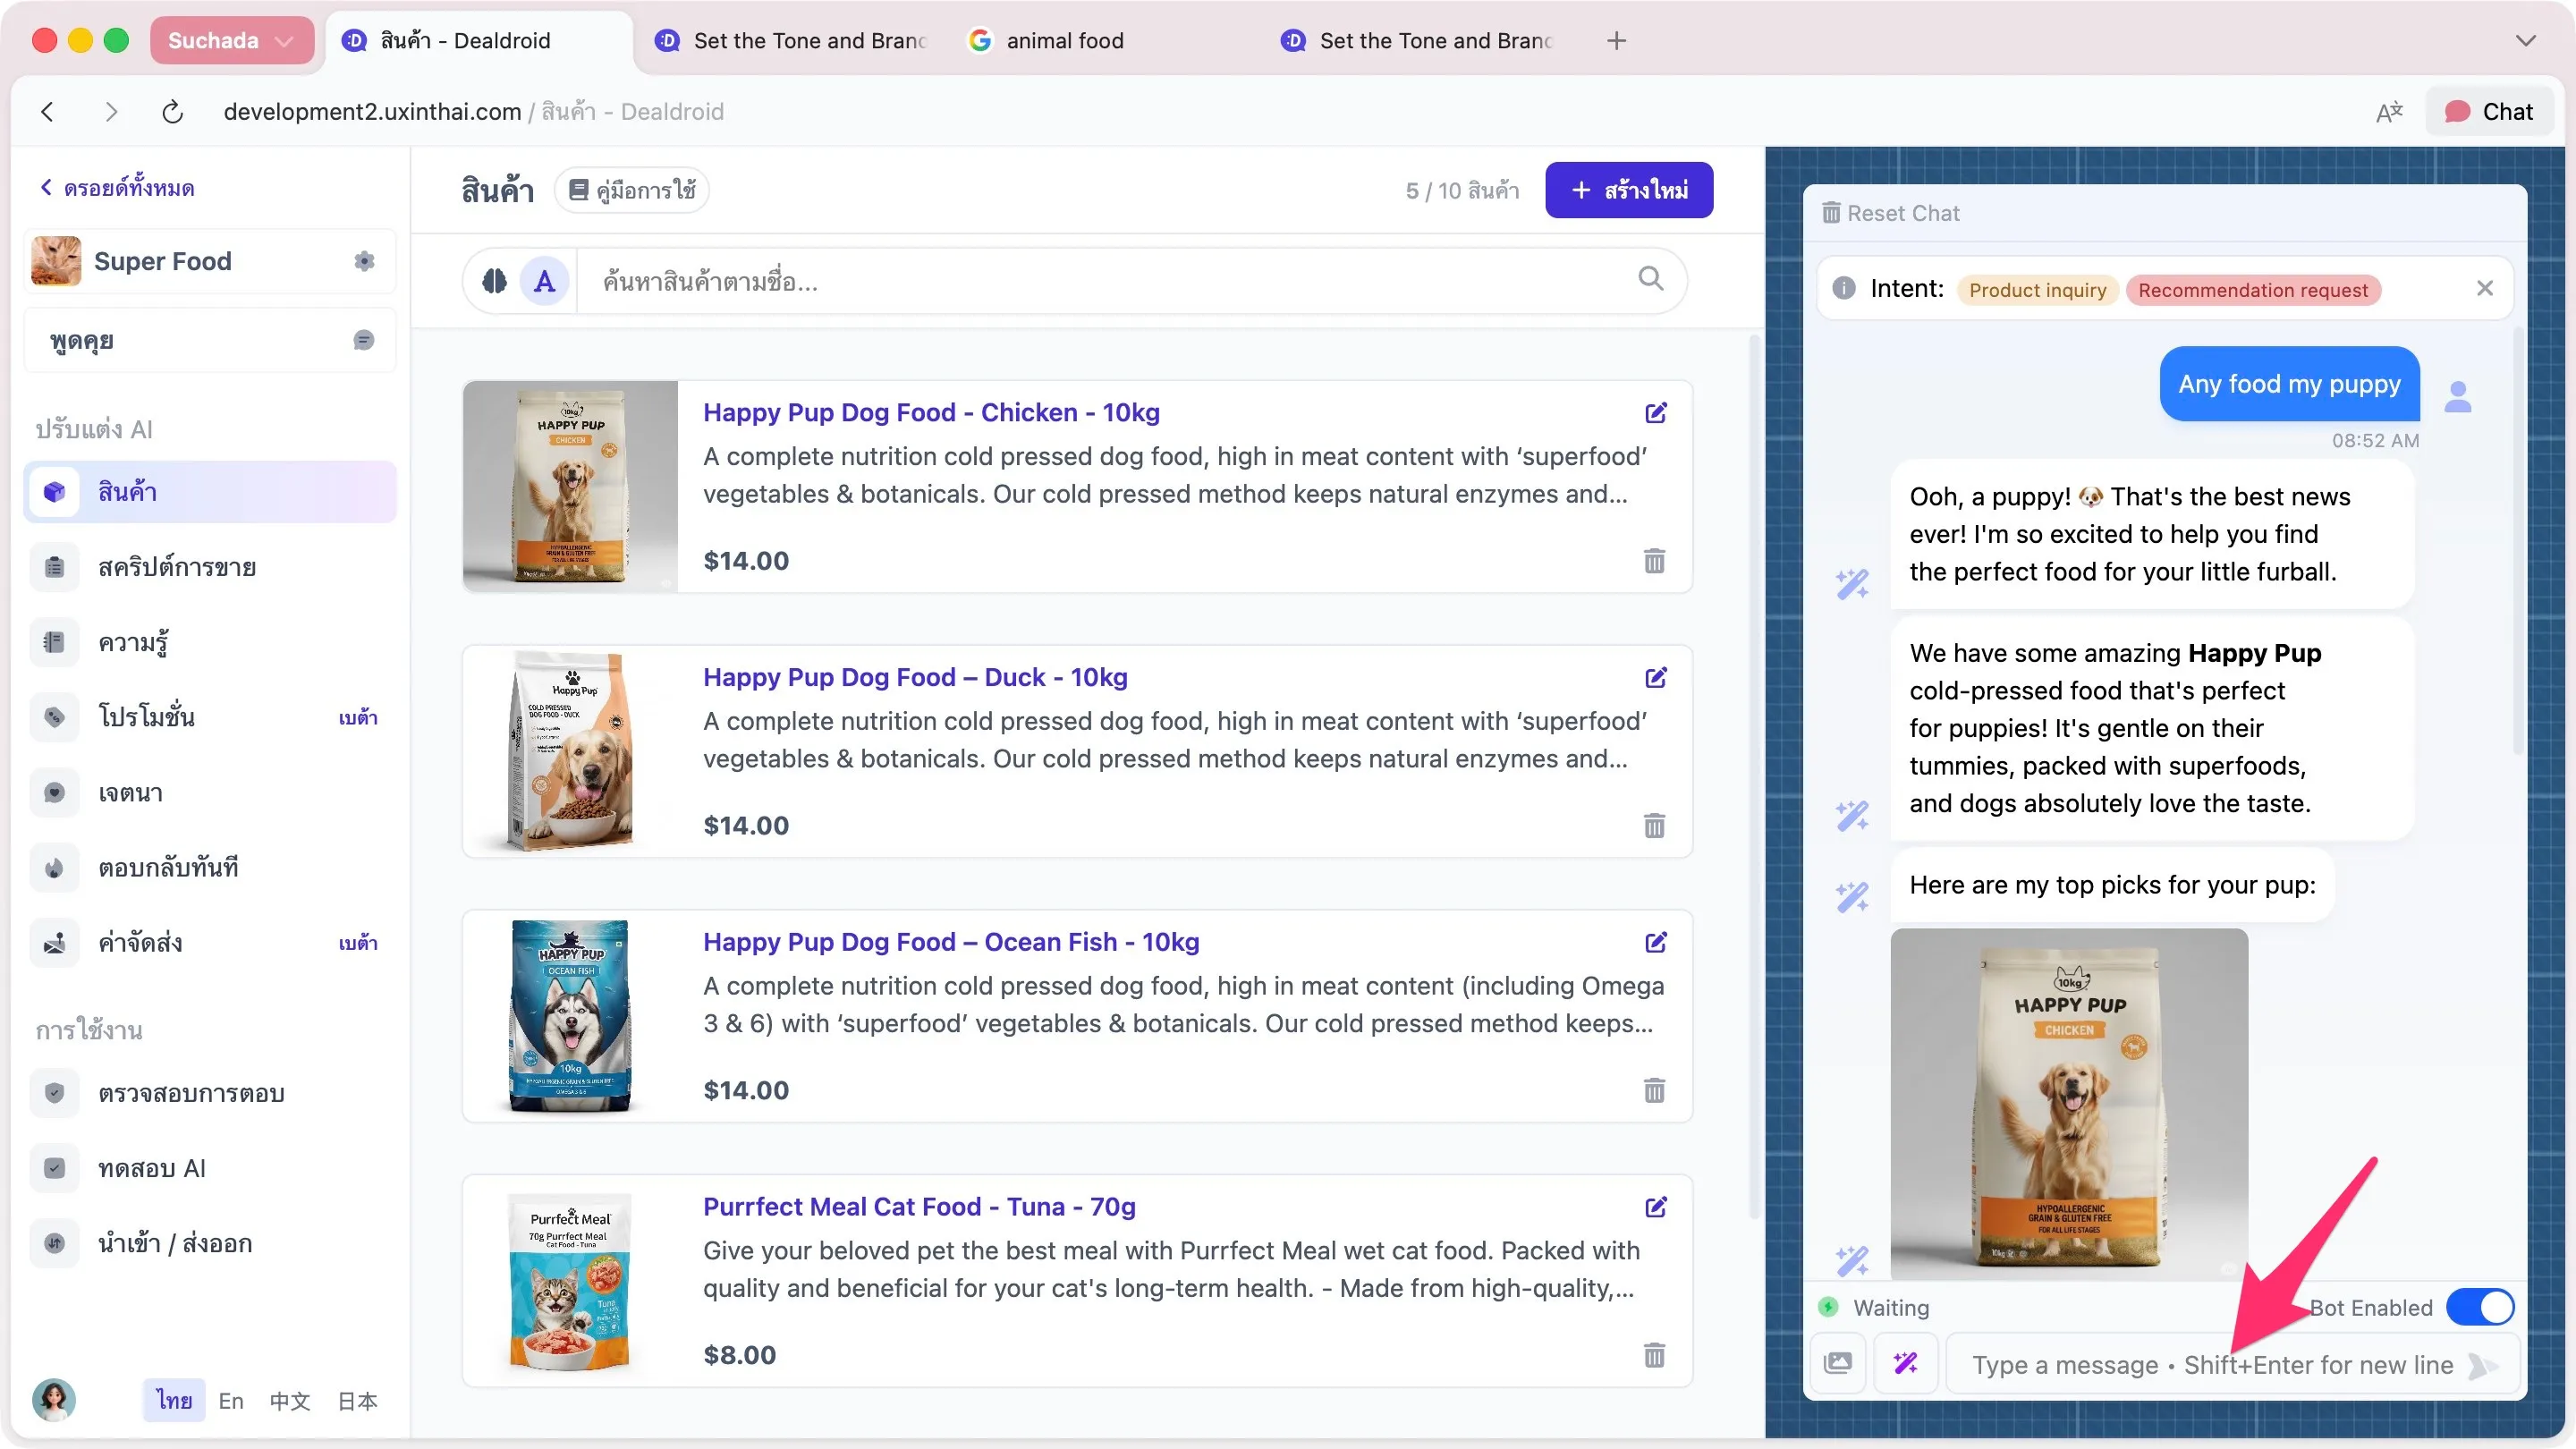Toggle the brain semantic search mode
Screen dimensions: 2576x1449
(x=493, y=281)
